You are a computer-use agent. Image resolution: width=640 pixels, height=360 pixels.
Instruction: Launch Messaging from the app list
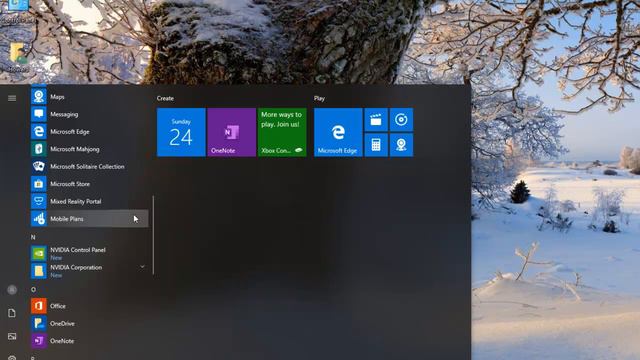click(89, 114)
